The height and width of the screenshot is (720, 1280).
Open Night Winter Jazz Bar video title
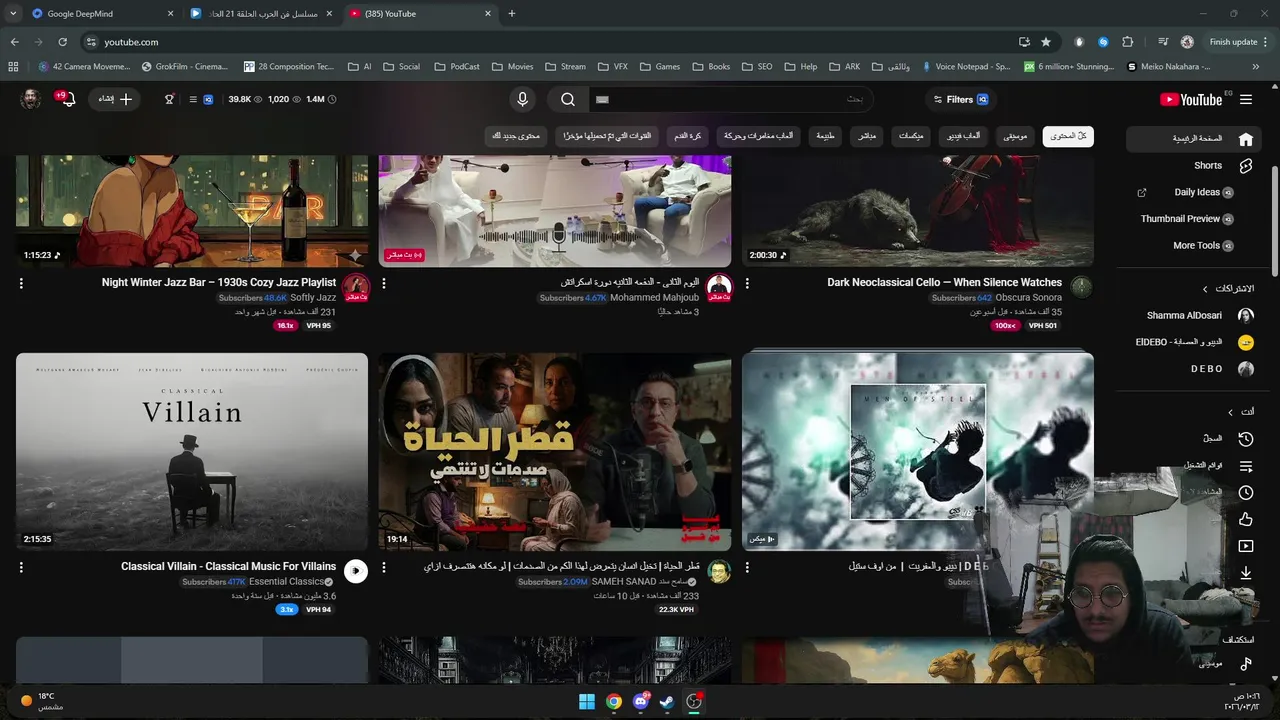tap(219, 283)
